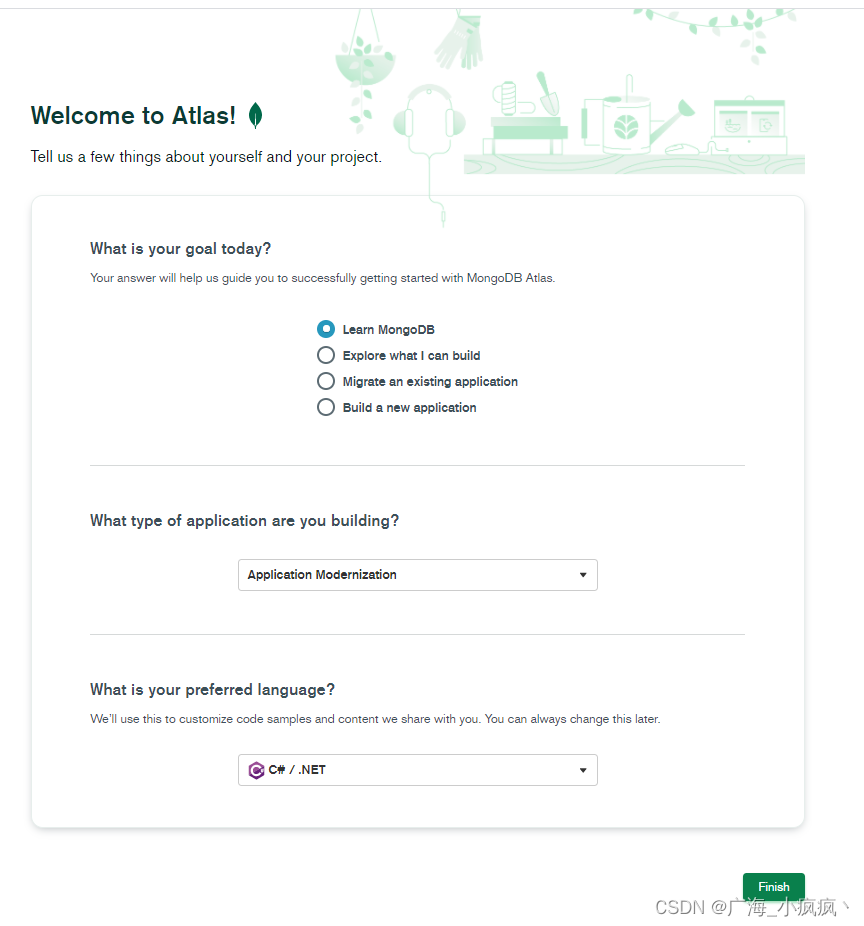Click the What is your preferred language? heading
864x926 pixels.
tap(212, 690)
